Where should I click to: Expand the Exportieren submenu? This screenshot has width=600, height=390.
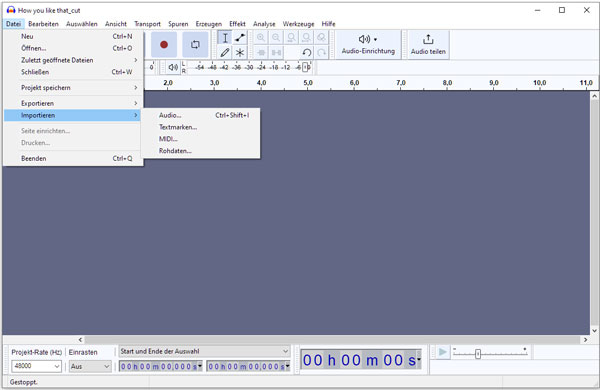73,103
